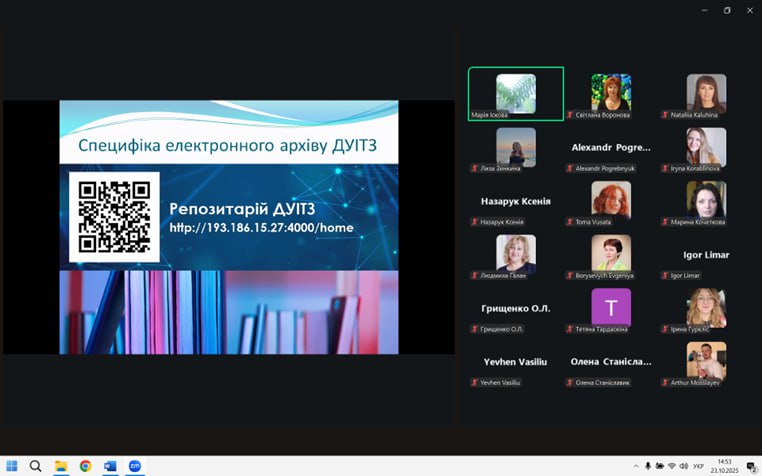Click the purple T avatar tile
762x476 pixels.
(x=611, y=307)
